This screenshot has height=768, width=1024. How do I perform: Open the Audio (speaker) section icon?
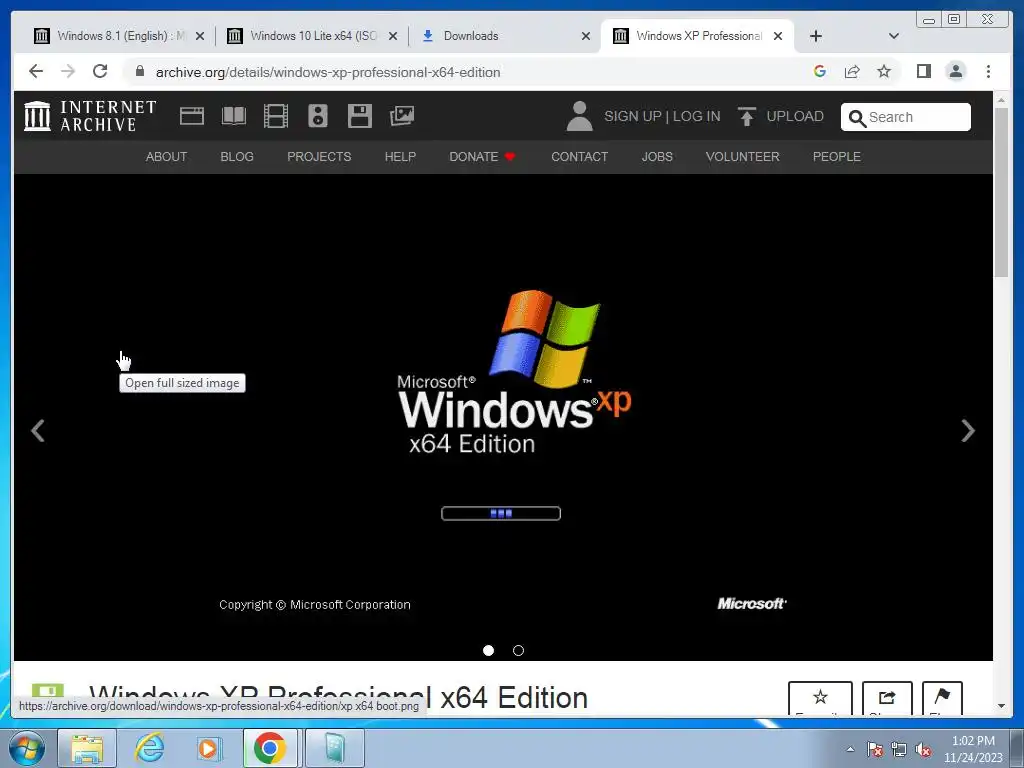coord(318,116)
